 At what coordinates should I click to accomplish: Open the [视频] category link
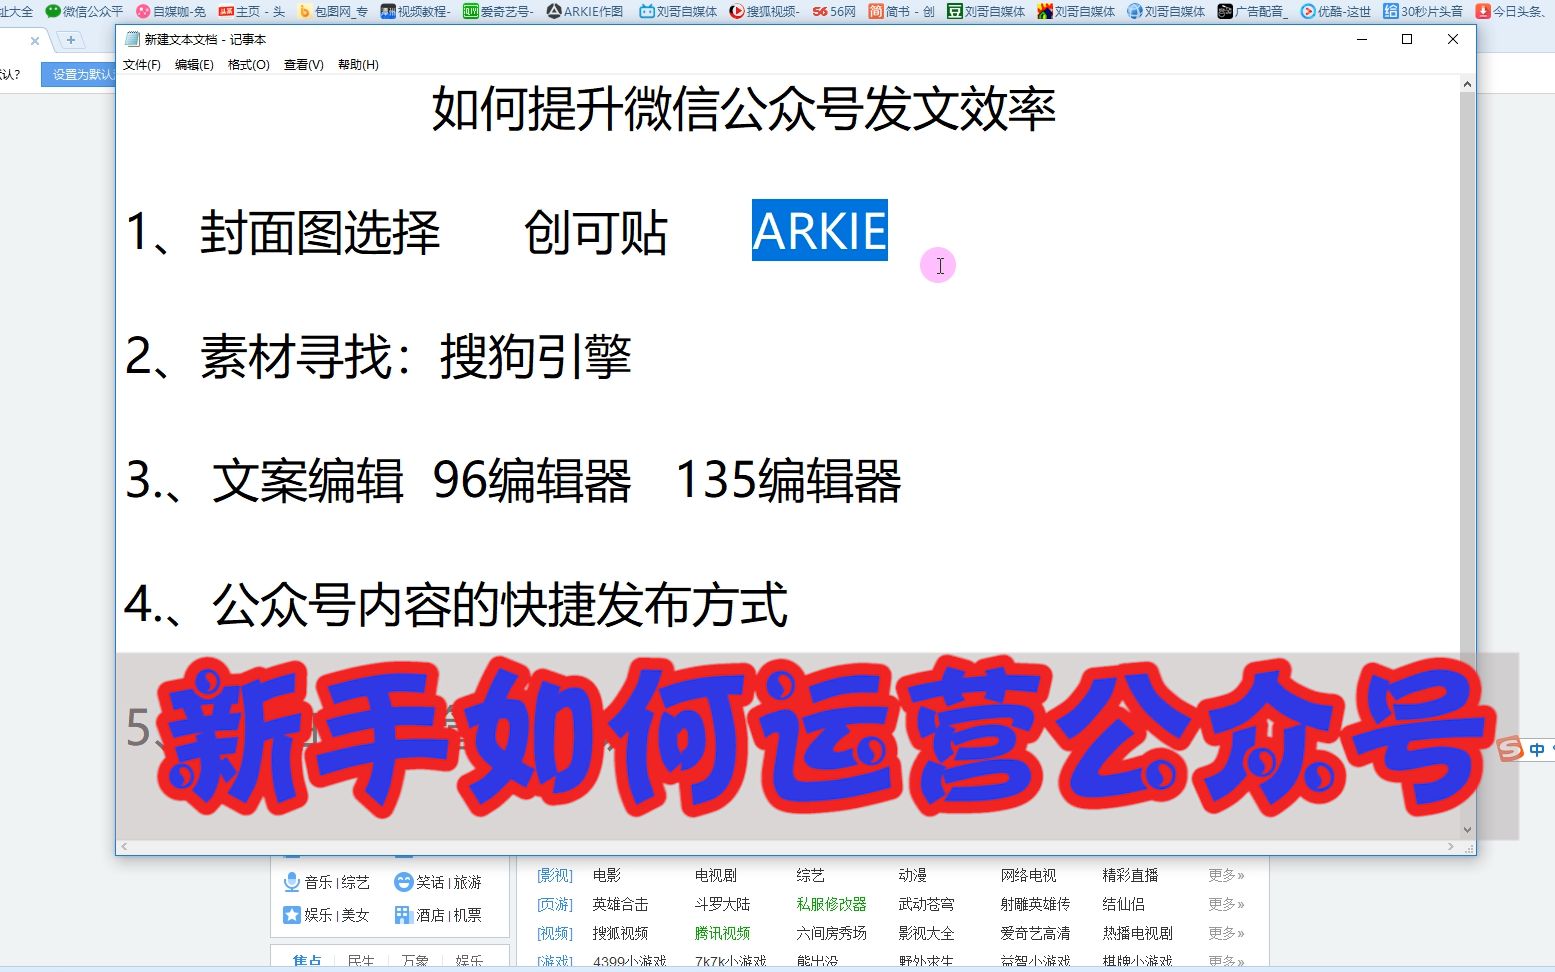tap(555, 933)
